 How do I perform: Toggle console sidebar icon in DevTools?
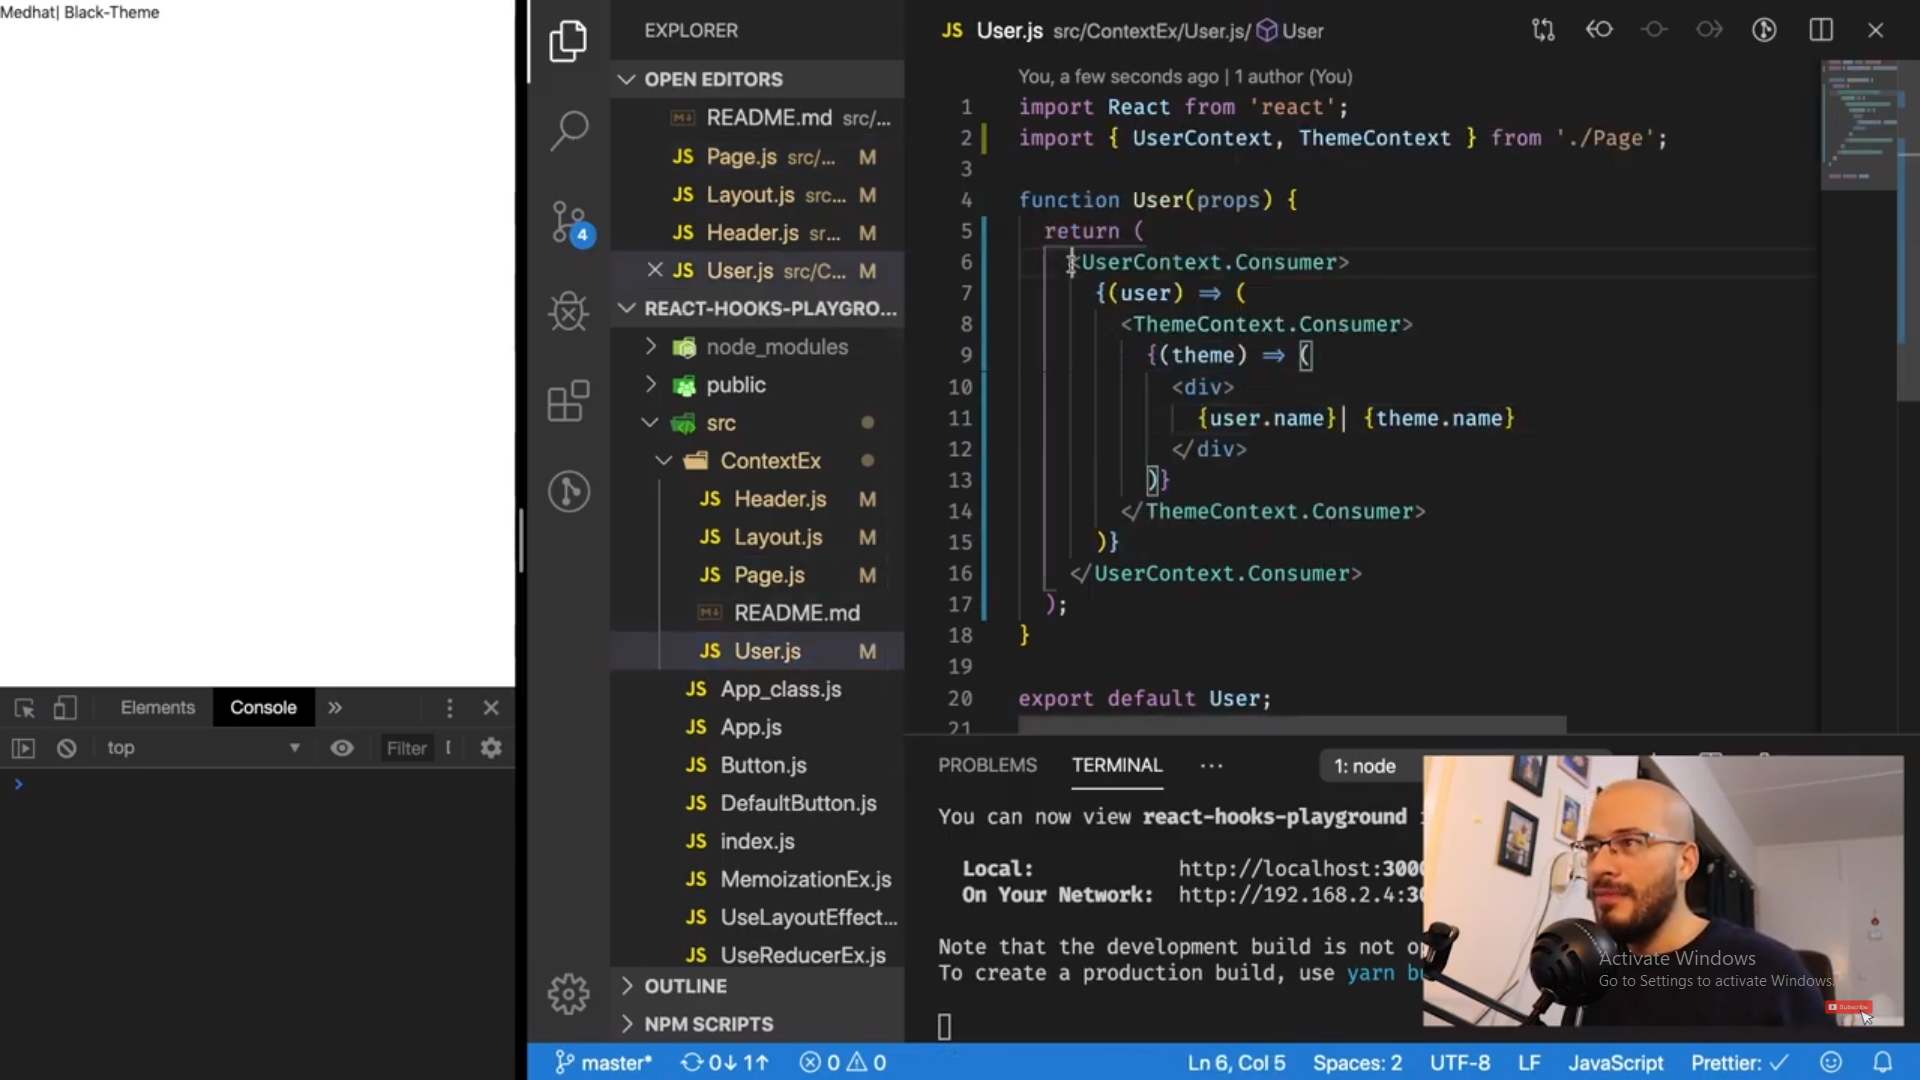[23, 748]
